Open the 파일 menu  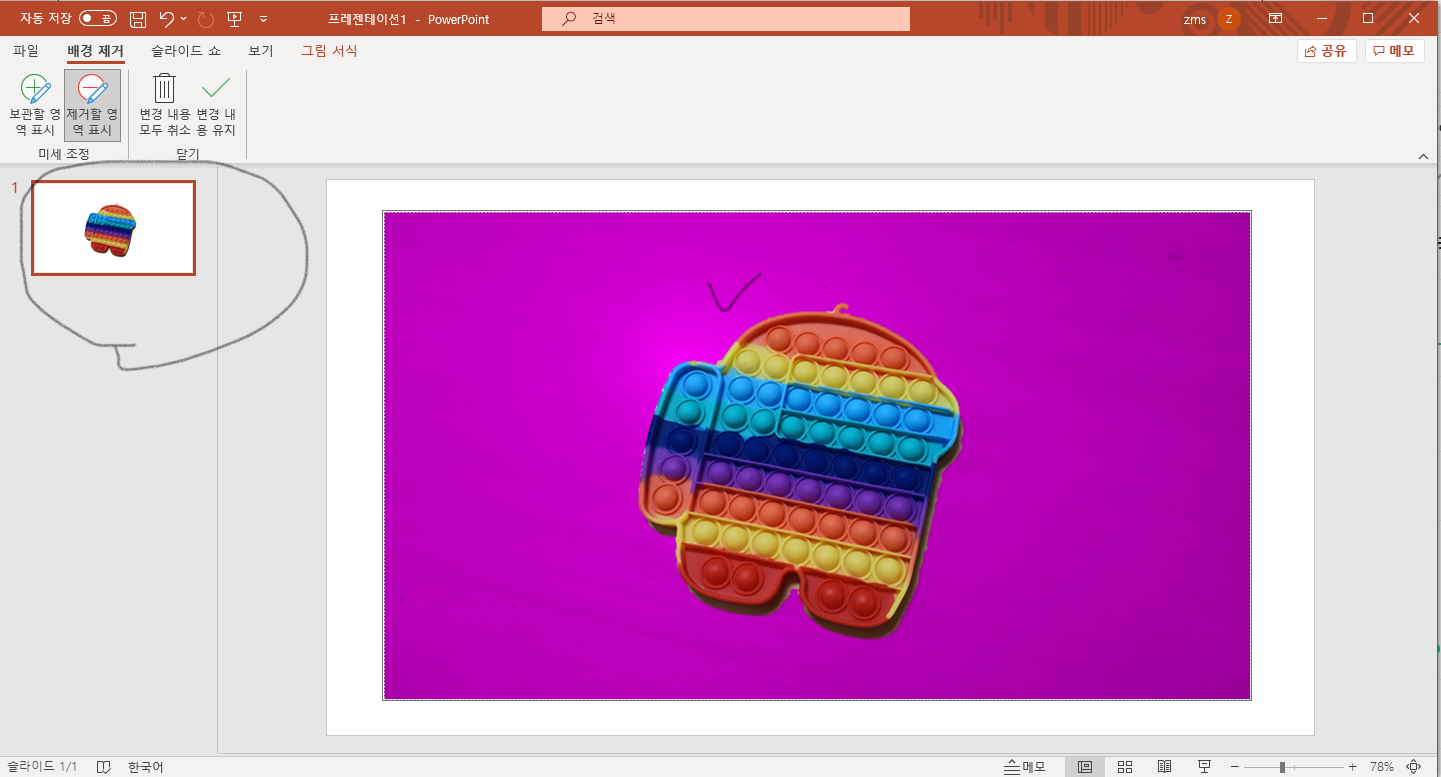coord(26,51)
